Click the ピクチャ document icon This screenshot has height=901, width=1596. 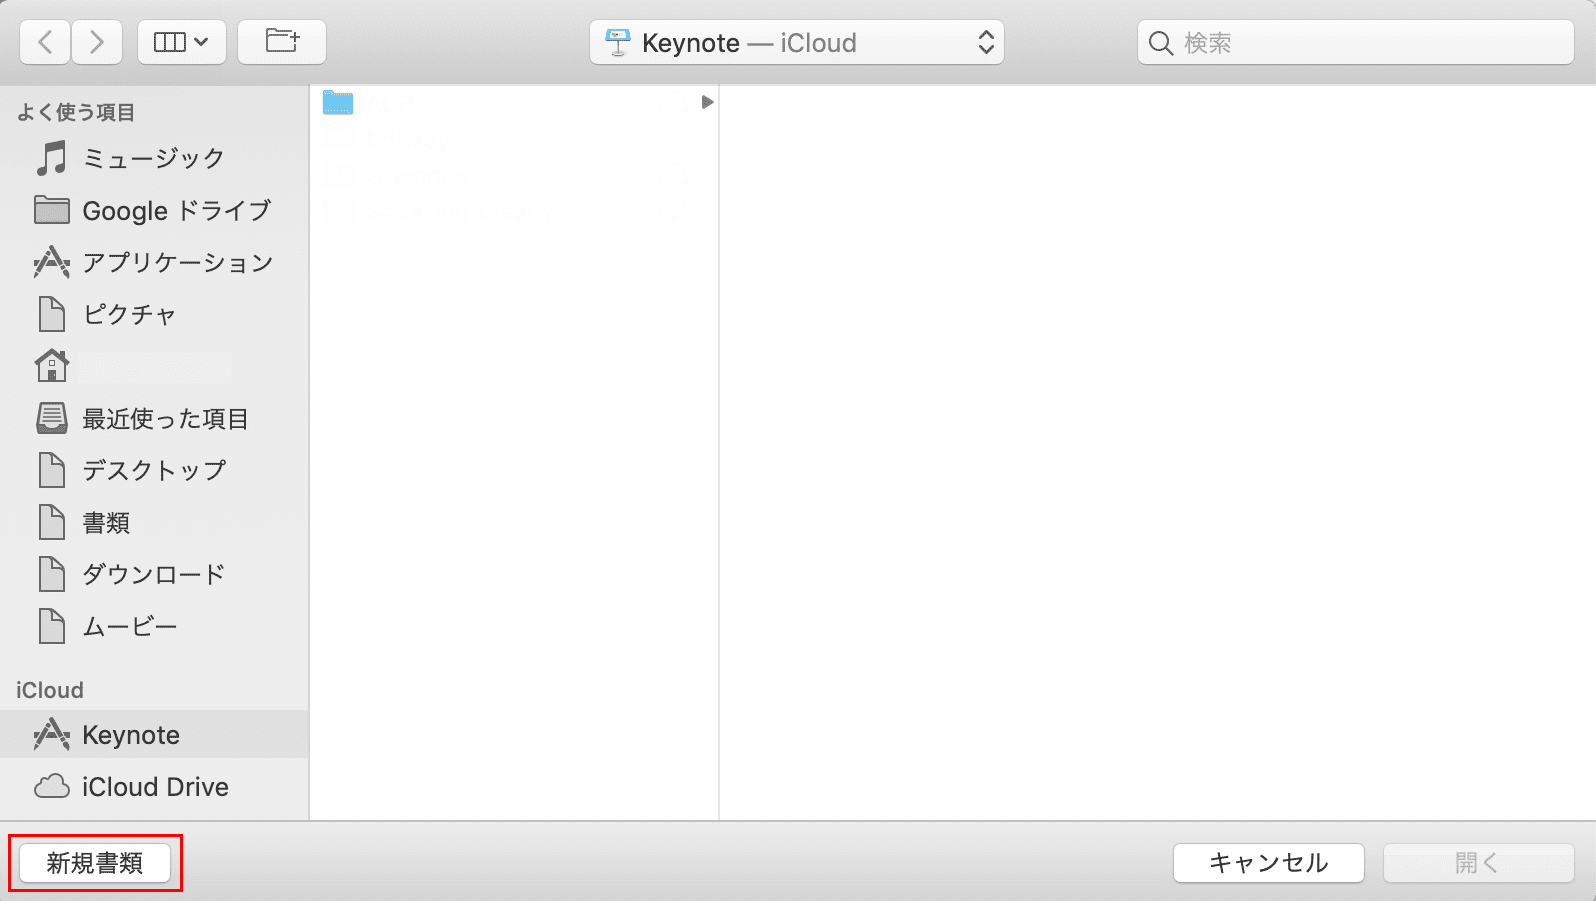pyautogui.click(x=52, y=314)
